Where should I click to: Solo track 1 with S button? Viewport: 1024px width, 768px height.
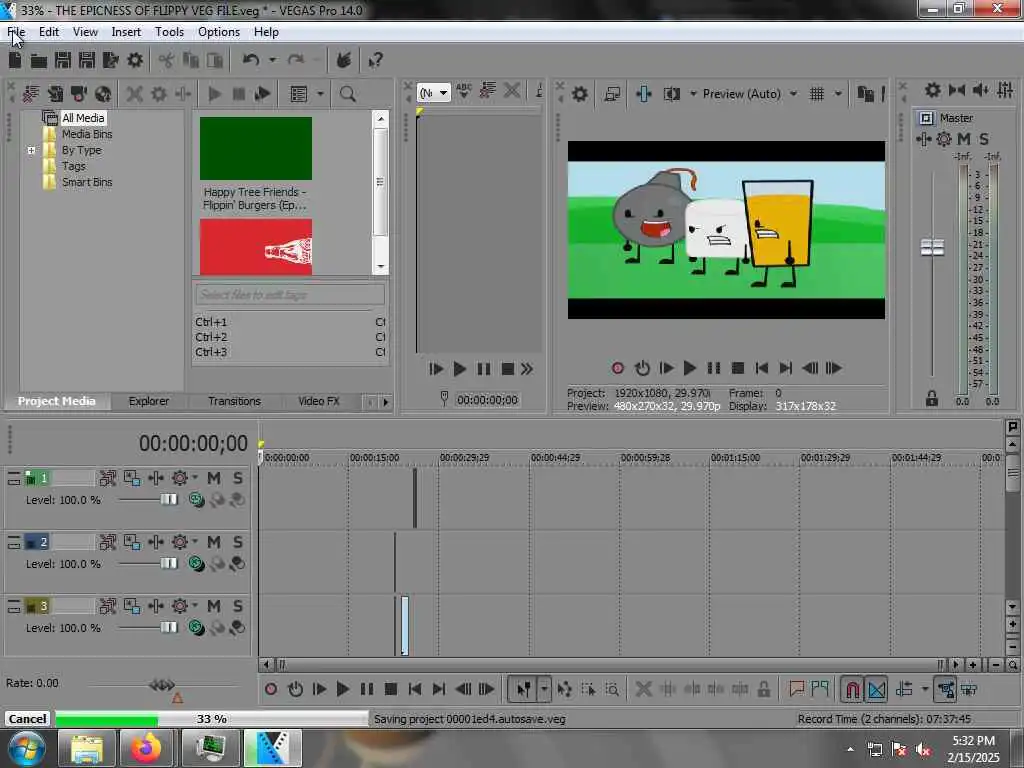tap(238, 478)
